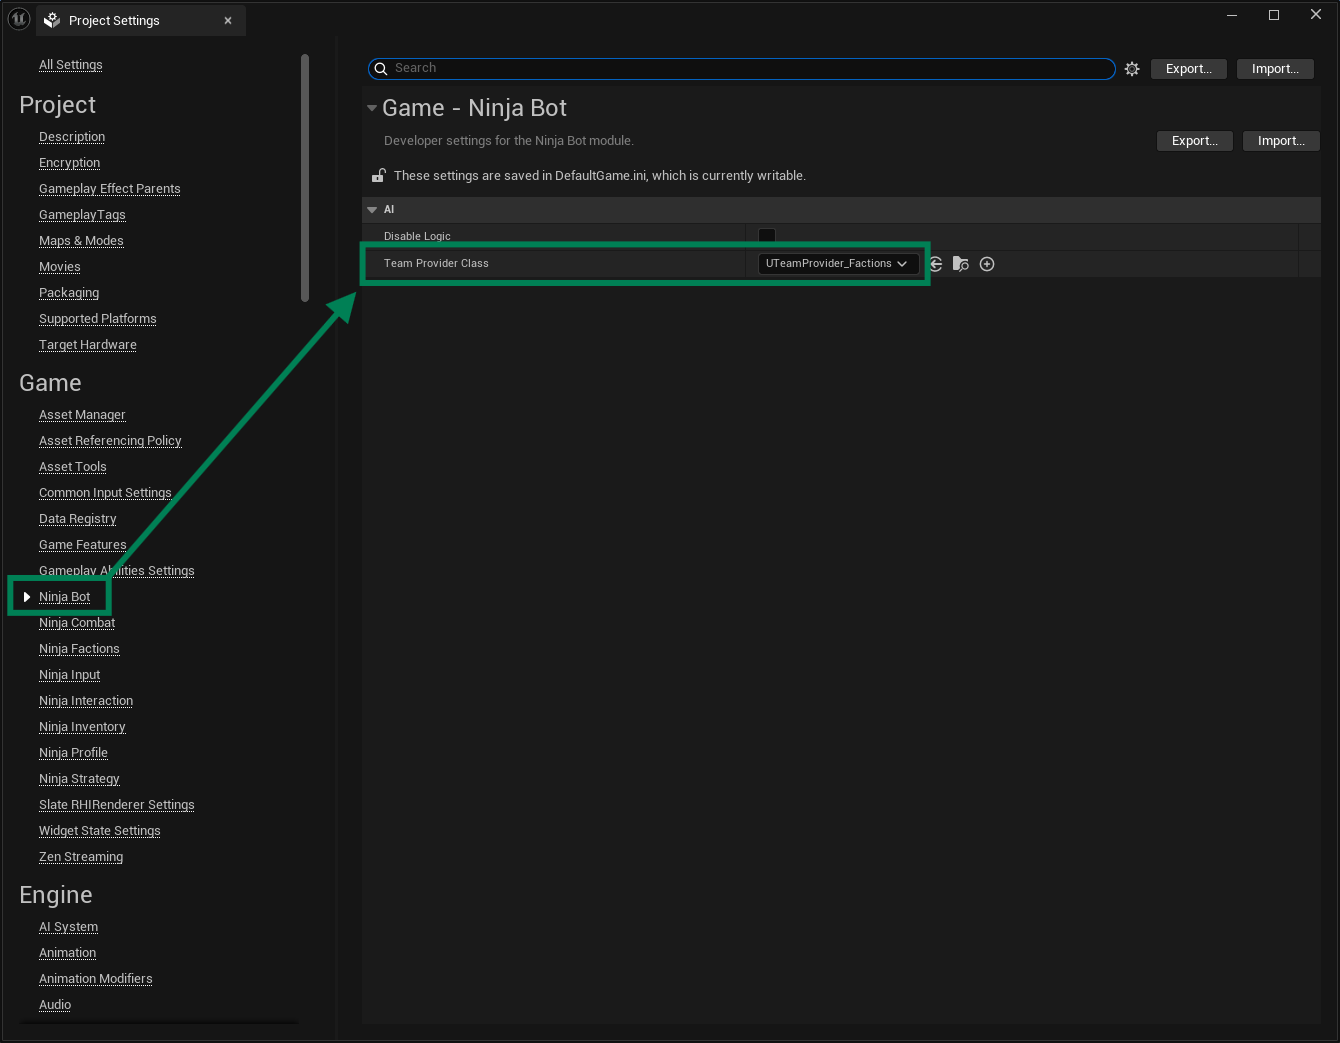
Task: Enable Disable Logic in the AI section
Action: coord(766,235)
